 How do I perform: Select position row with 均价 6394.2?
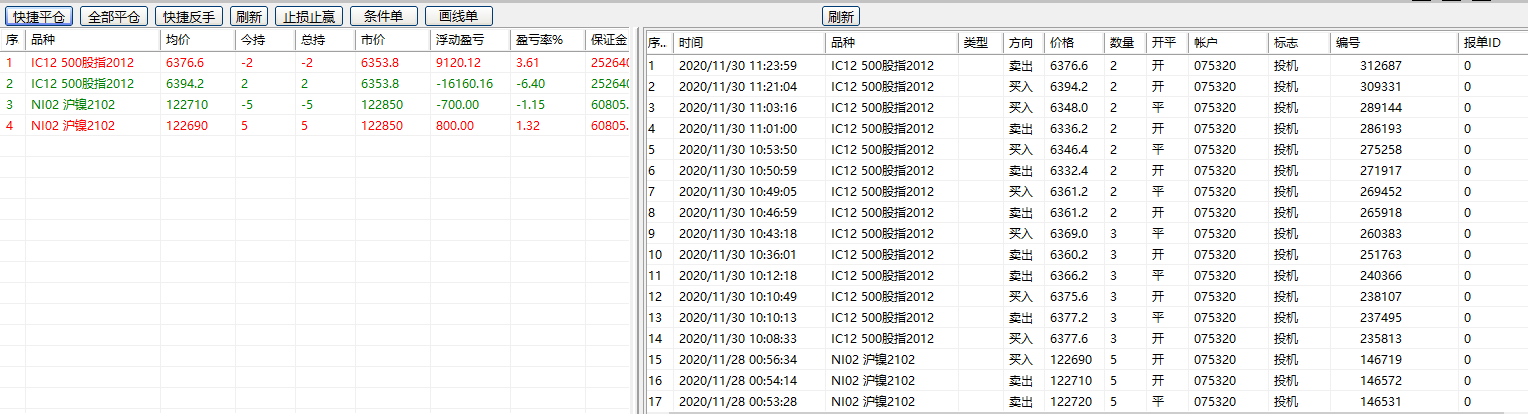pos(315,83)
